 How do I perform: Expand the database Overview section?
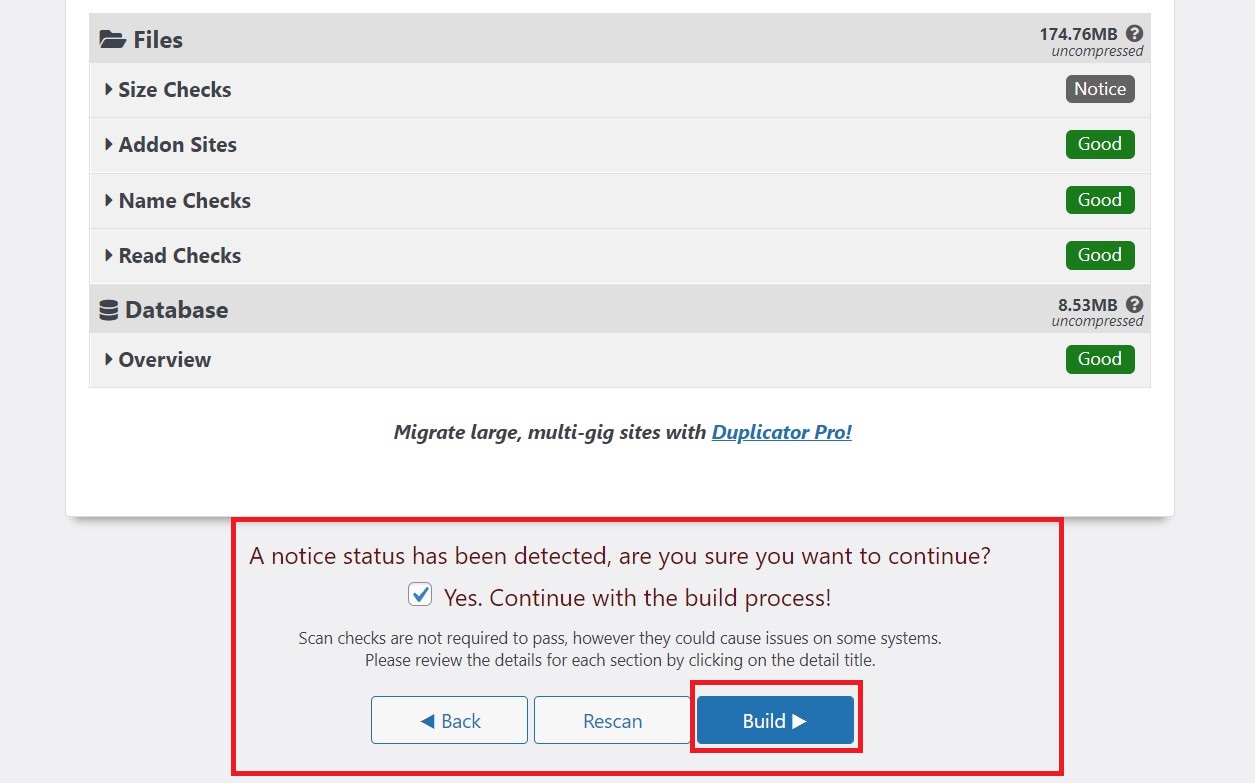tap(164, 360)
